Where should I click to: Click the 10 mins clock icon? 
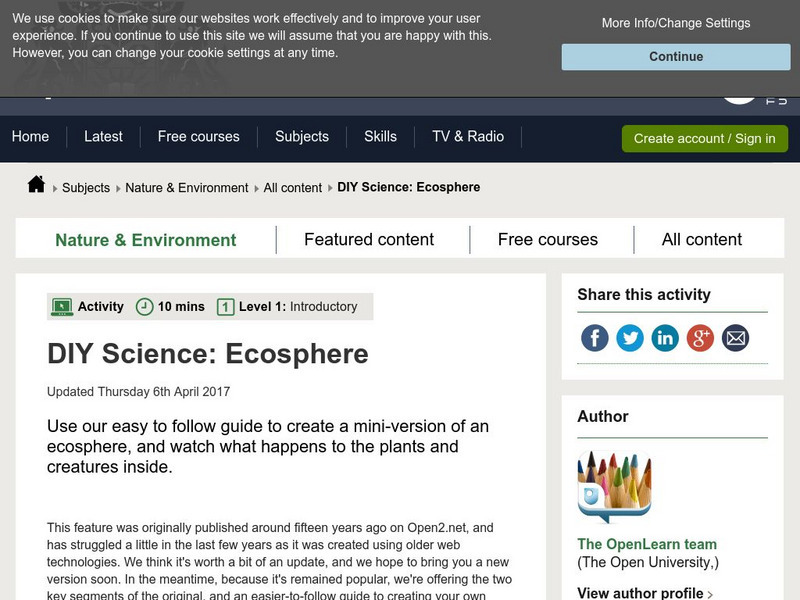[x=145, y=307]
